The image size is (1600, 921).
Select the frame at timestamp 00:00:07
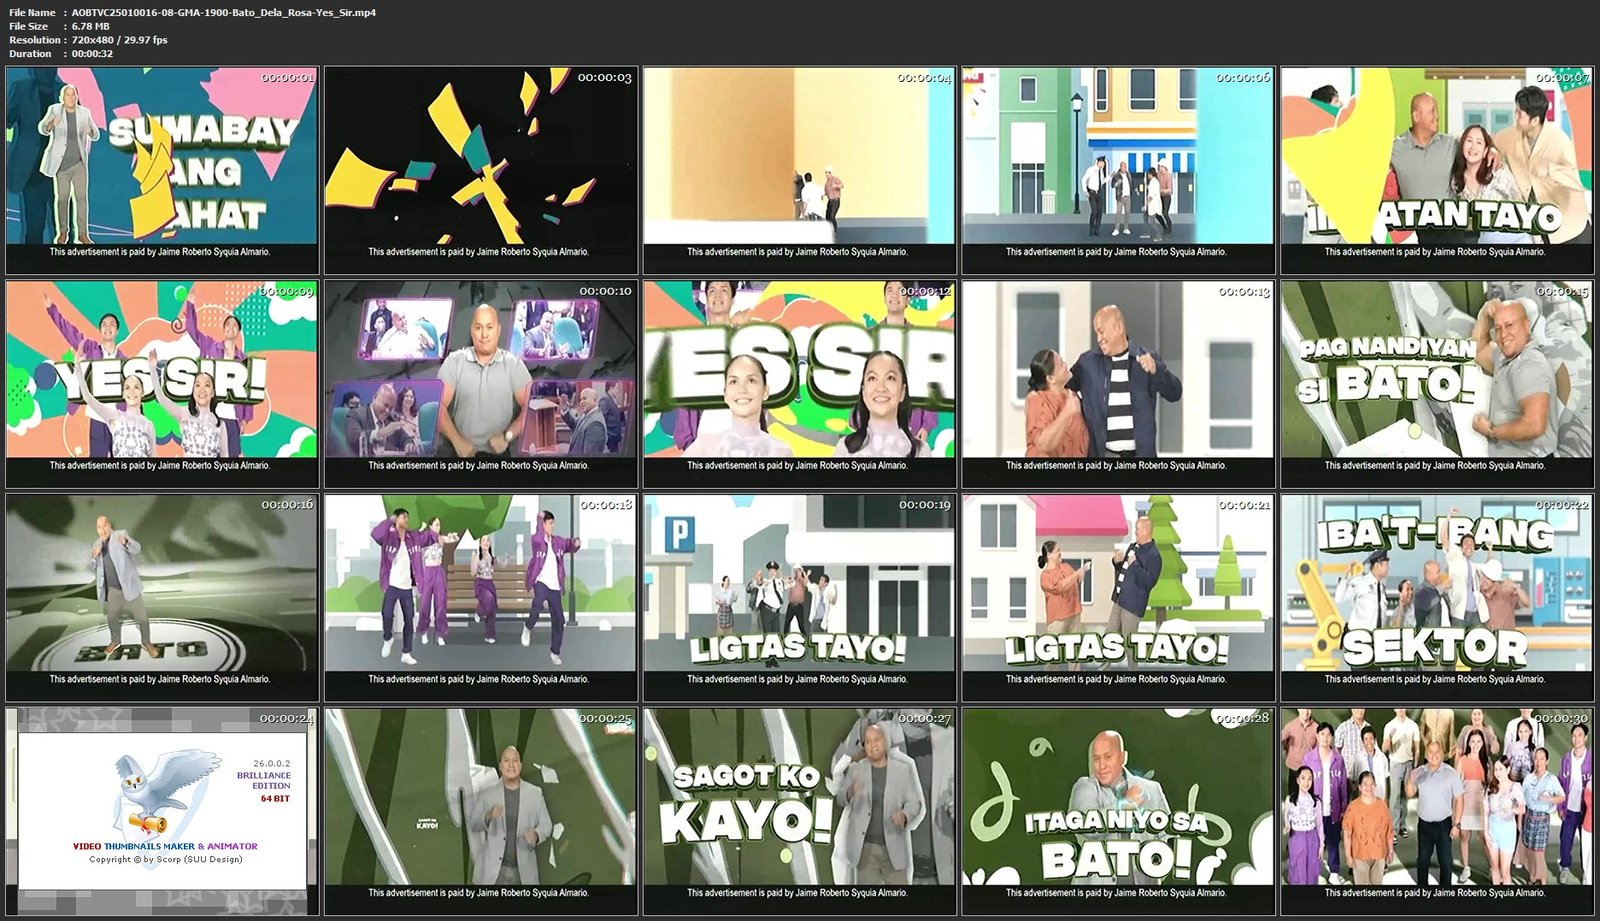pyautogui.click(x=1437, y=170)
